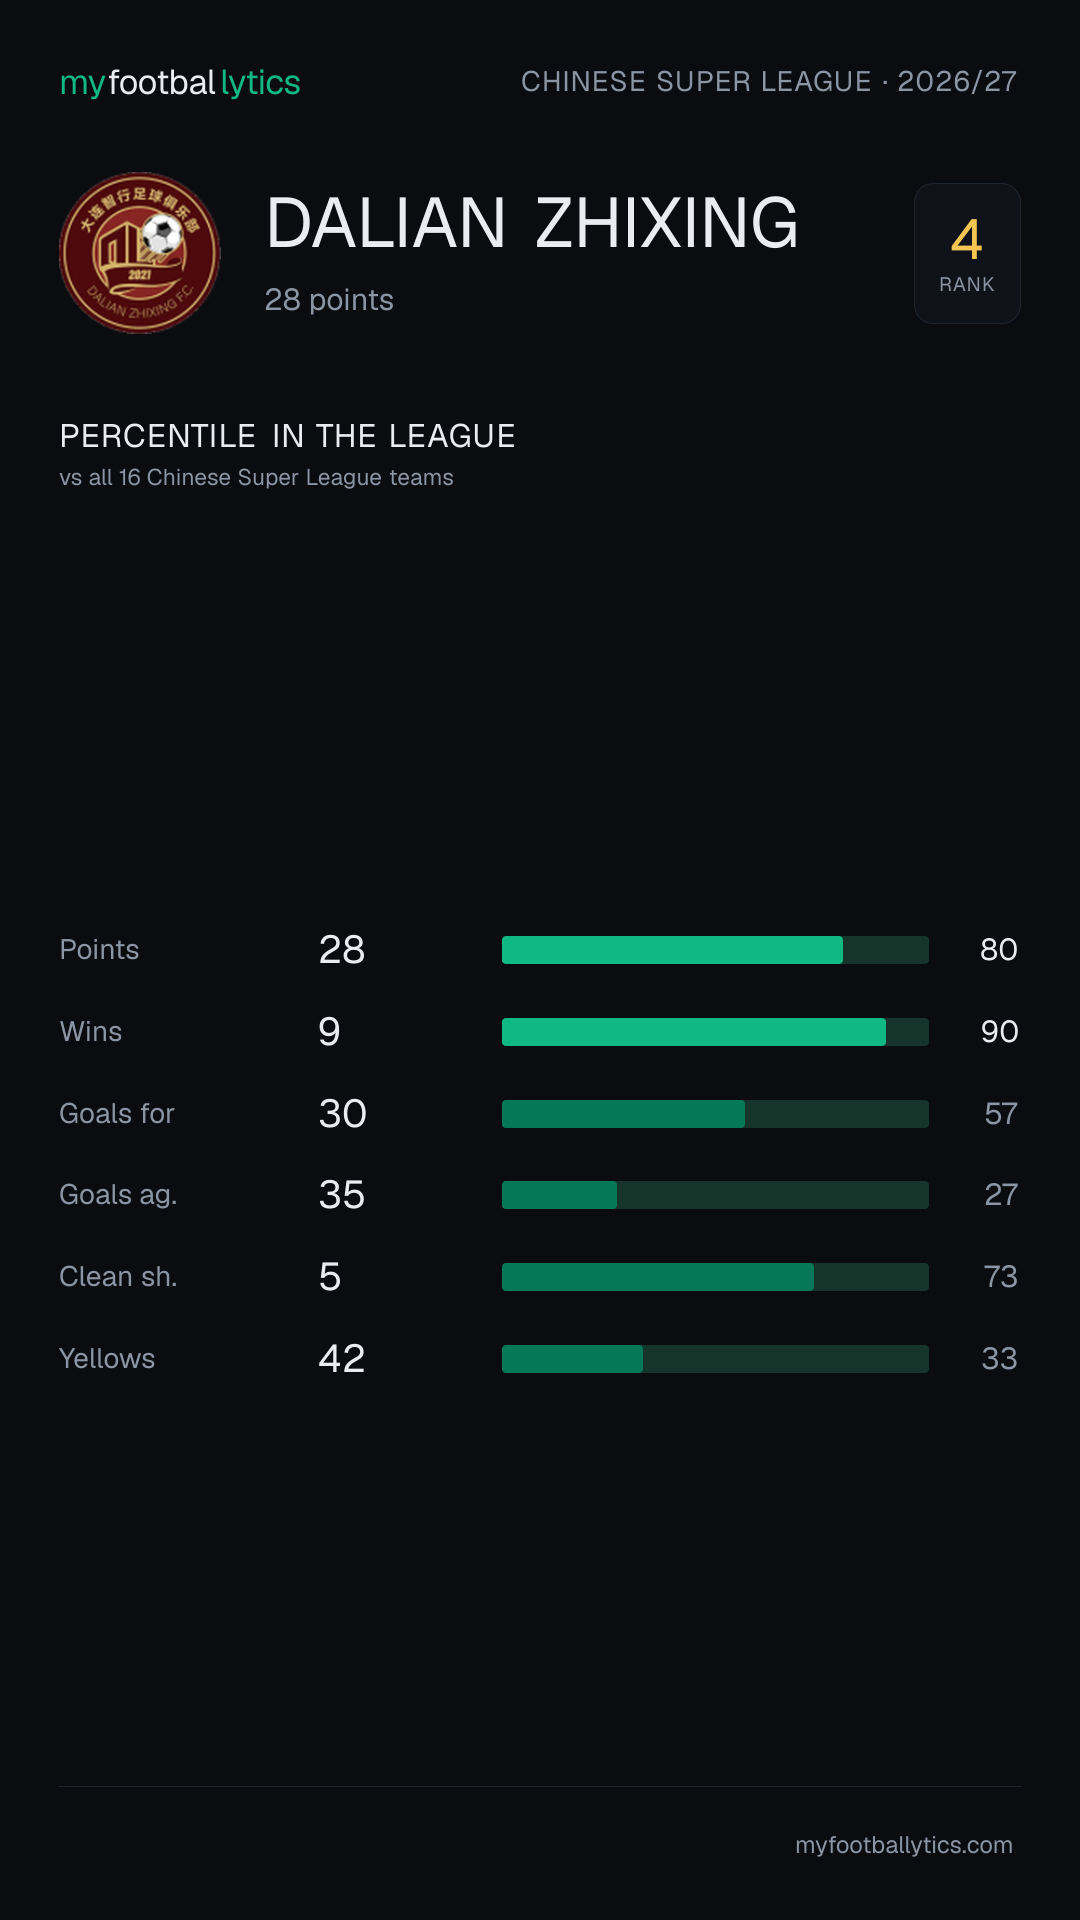The height and width of the screenshot is (1920, 1080).
Task: Select the Clean sh. percentile bar
Action: coord(715,1277)
